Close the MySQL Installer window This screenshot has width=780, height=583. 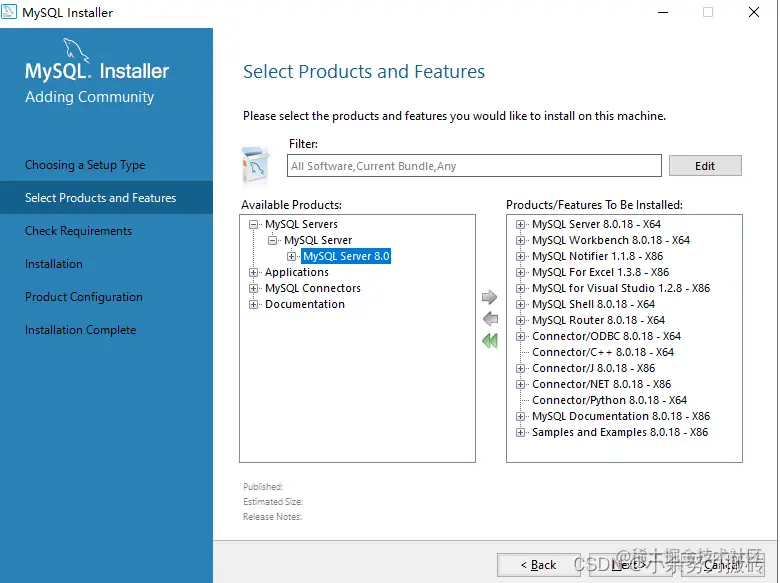(x=754, y=12)
